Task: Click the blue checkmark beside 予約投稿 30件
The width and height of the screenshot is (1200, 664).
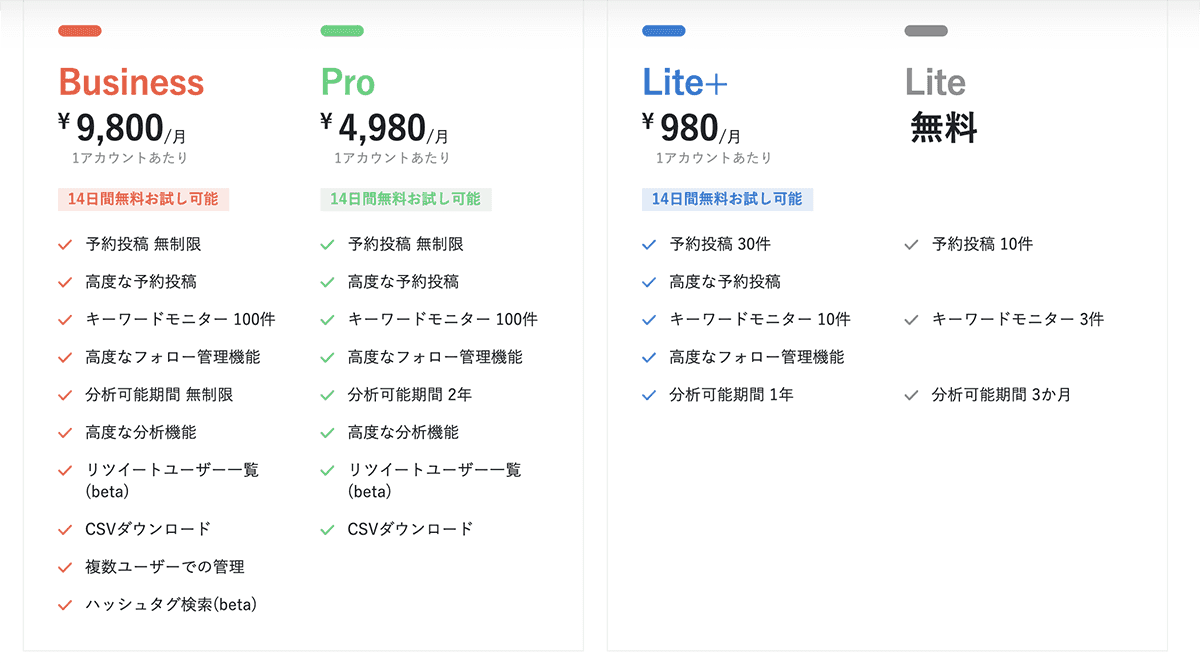Action: tap(649, 244)
